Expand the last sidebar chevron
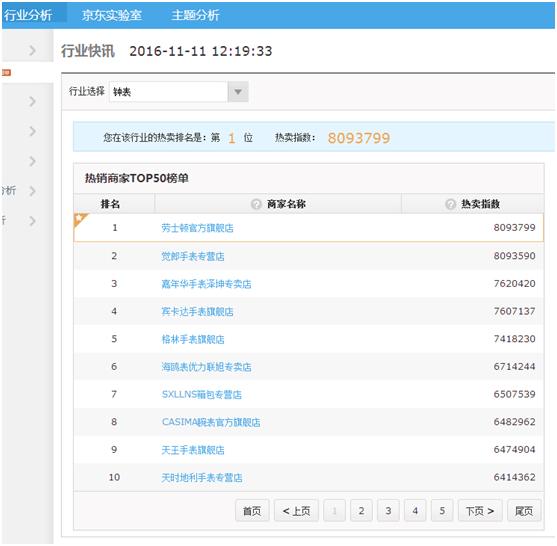The image size is (557, 546). pyautogui.click(x=32, y=221)
